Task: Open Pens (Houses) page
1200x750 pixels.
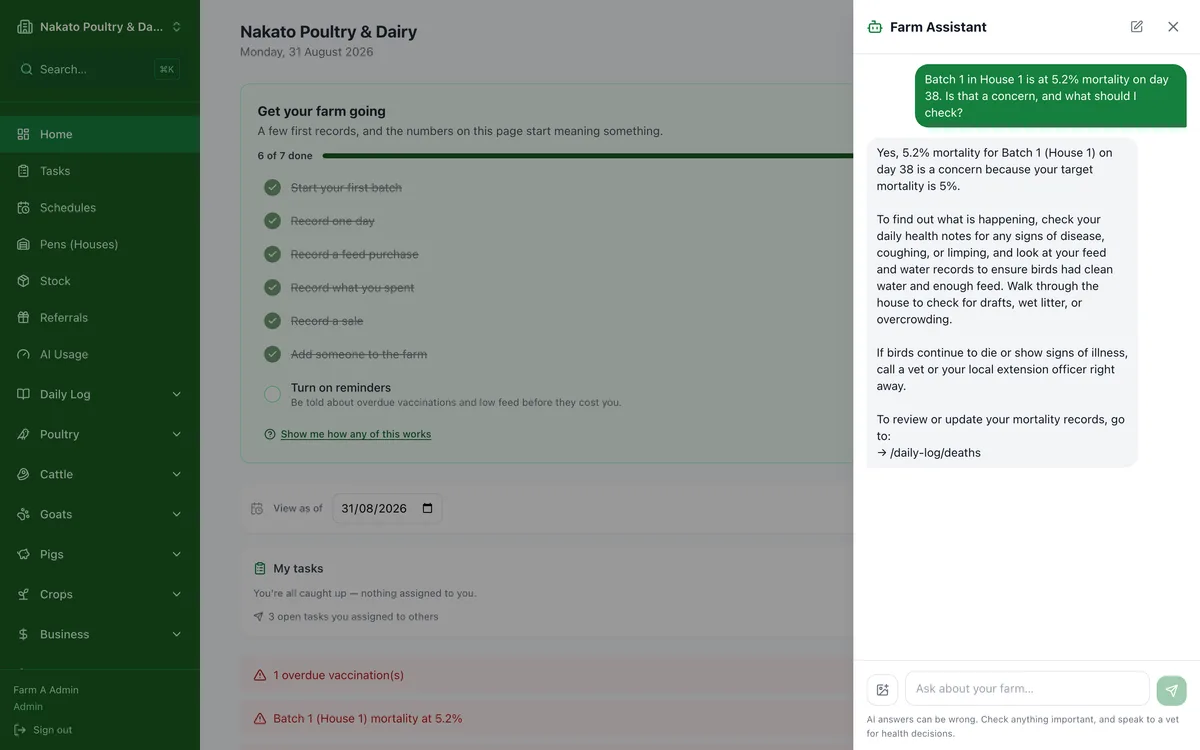Action: tap(100, 244)
